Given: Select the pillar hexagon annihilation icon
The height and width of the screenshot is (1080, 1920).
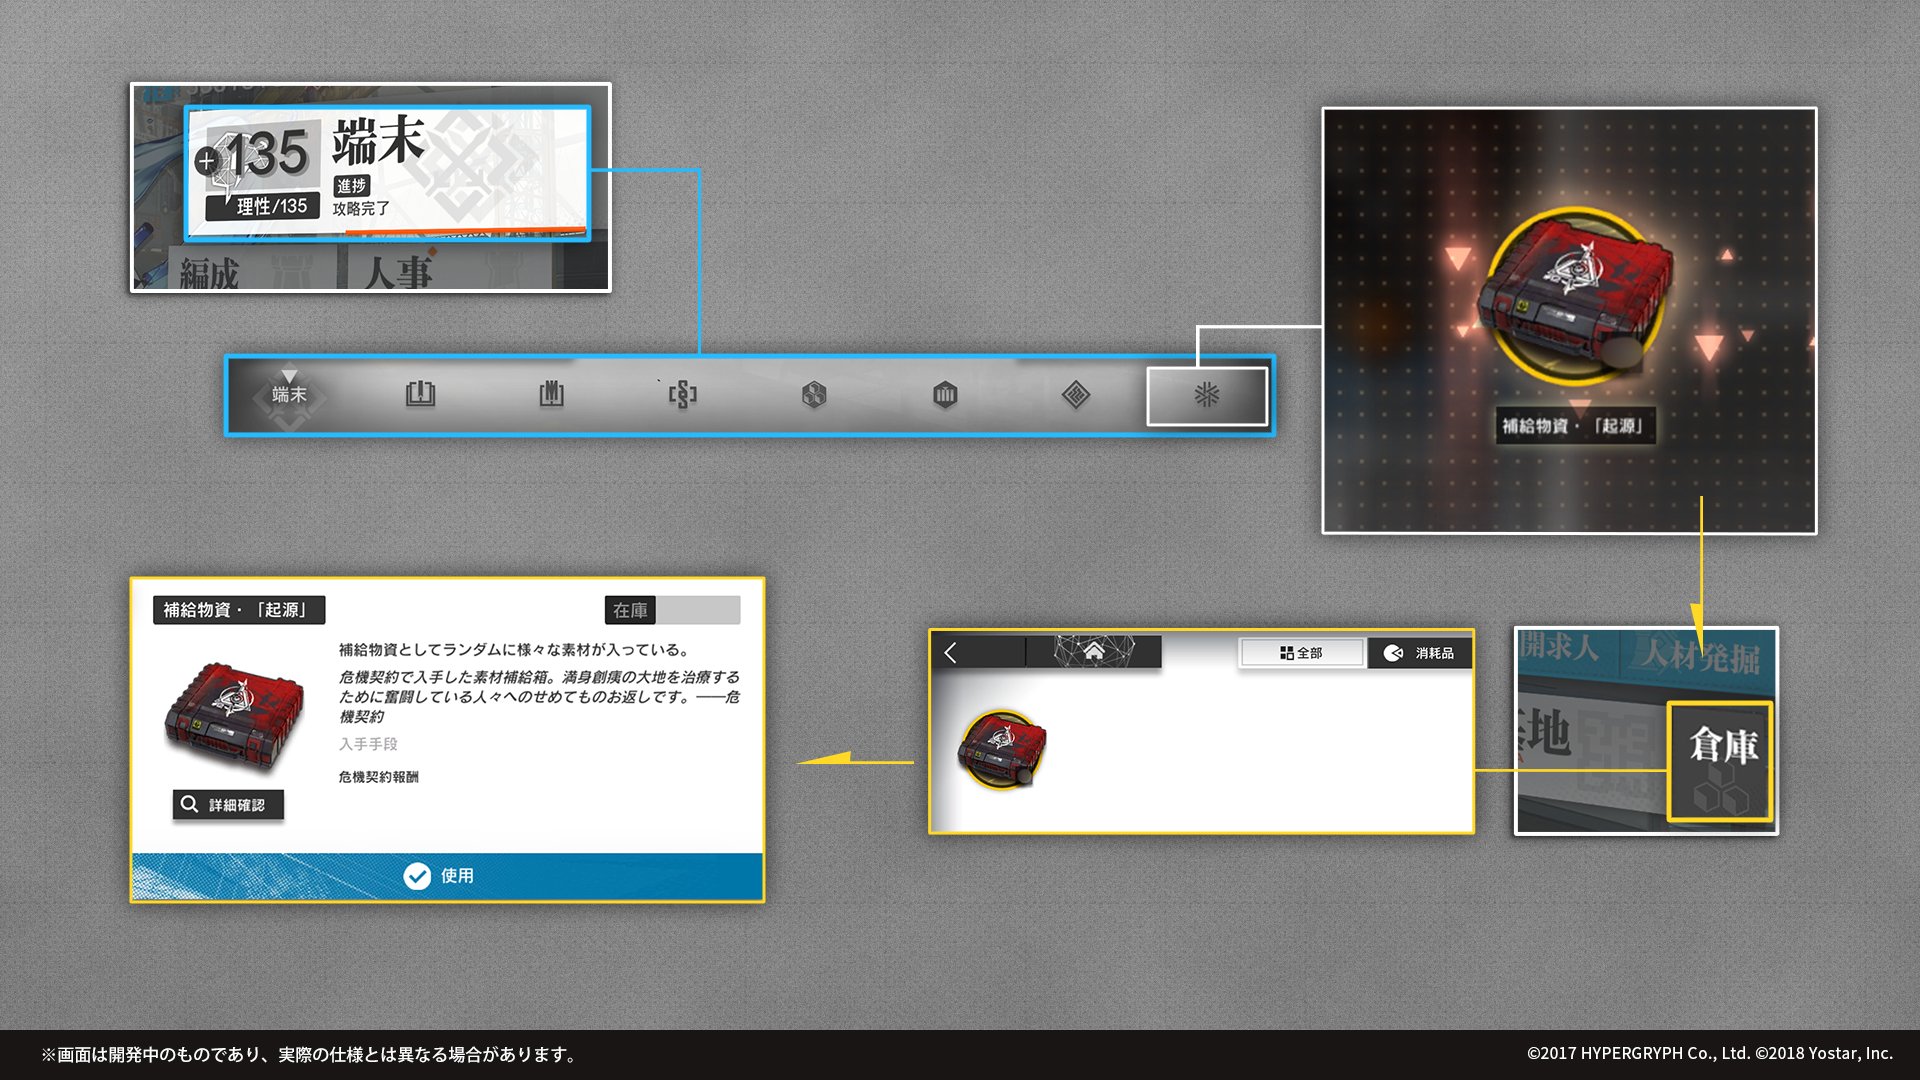Looking at the screenshot, I should pos(945,395).
